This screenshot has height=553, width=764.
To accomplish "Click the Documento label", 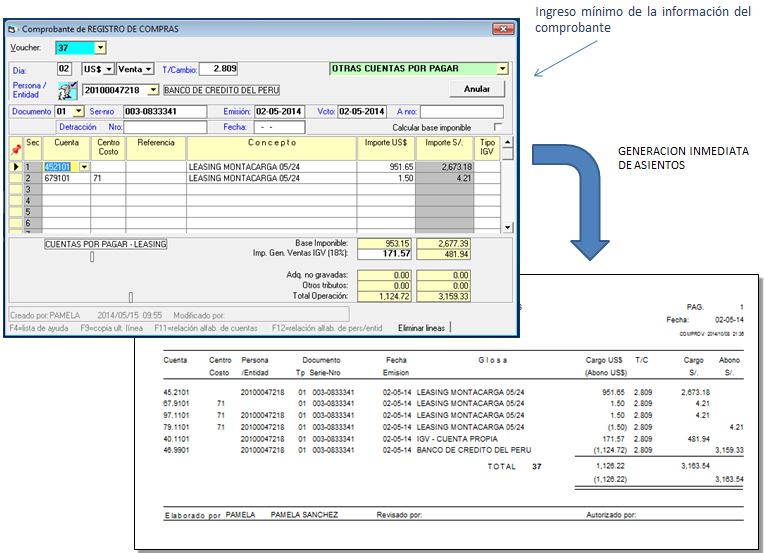I will click(32, 112).
